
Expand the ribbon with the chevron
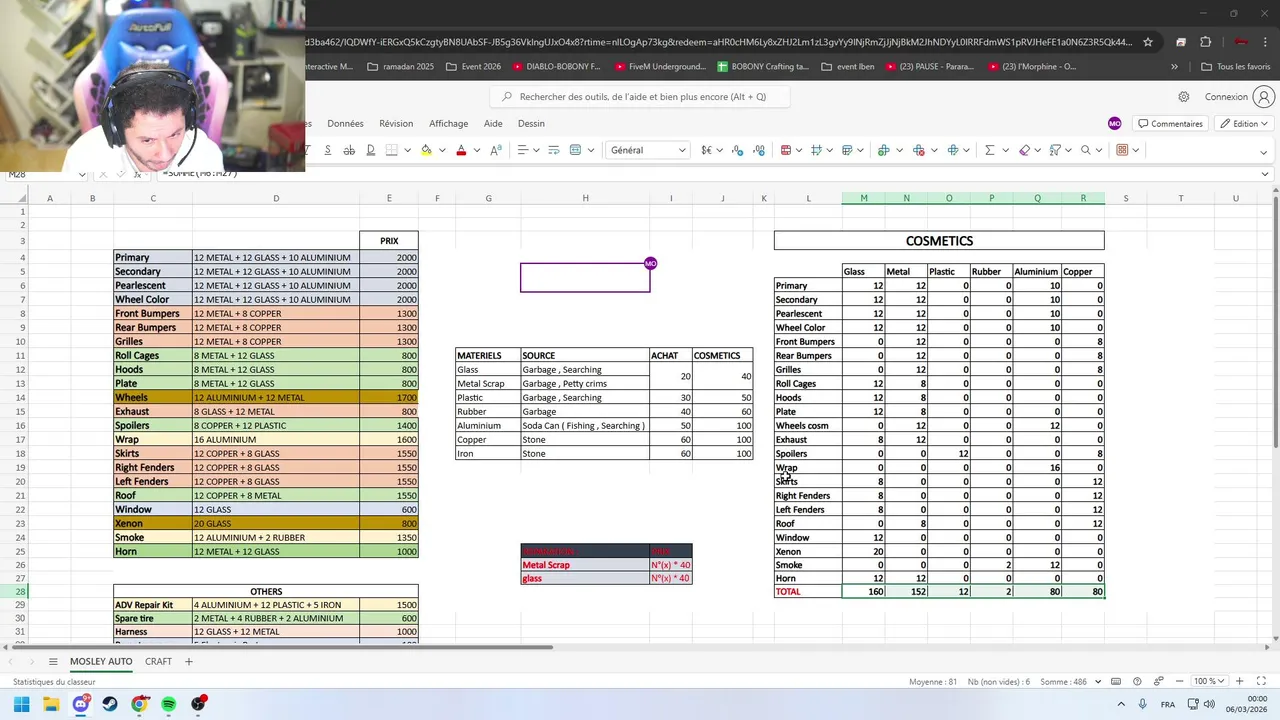pyautogui.click(x=1264, y=153)
